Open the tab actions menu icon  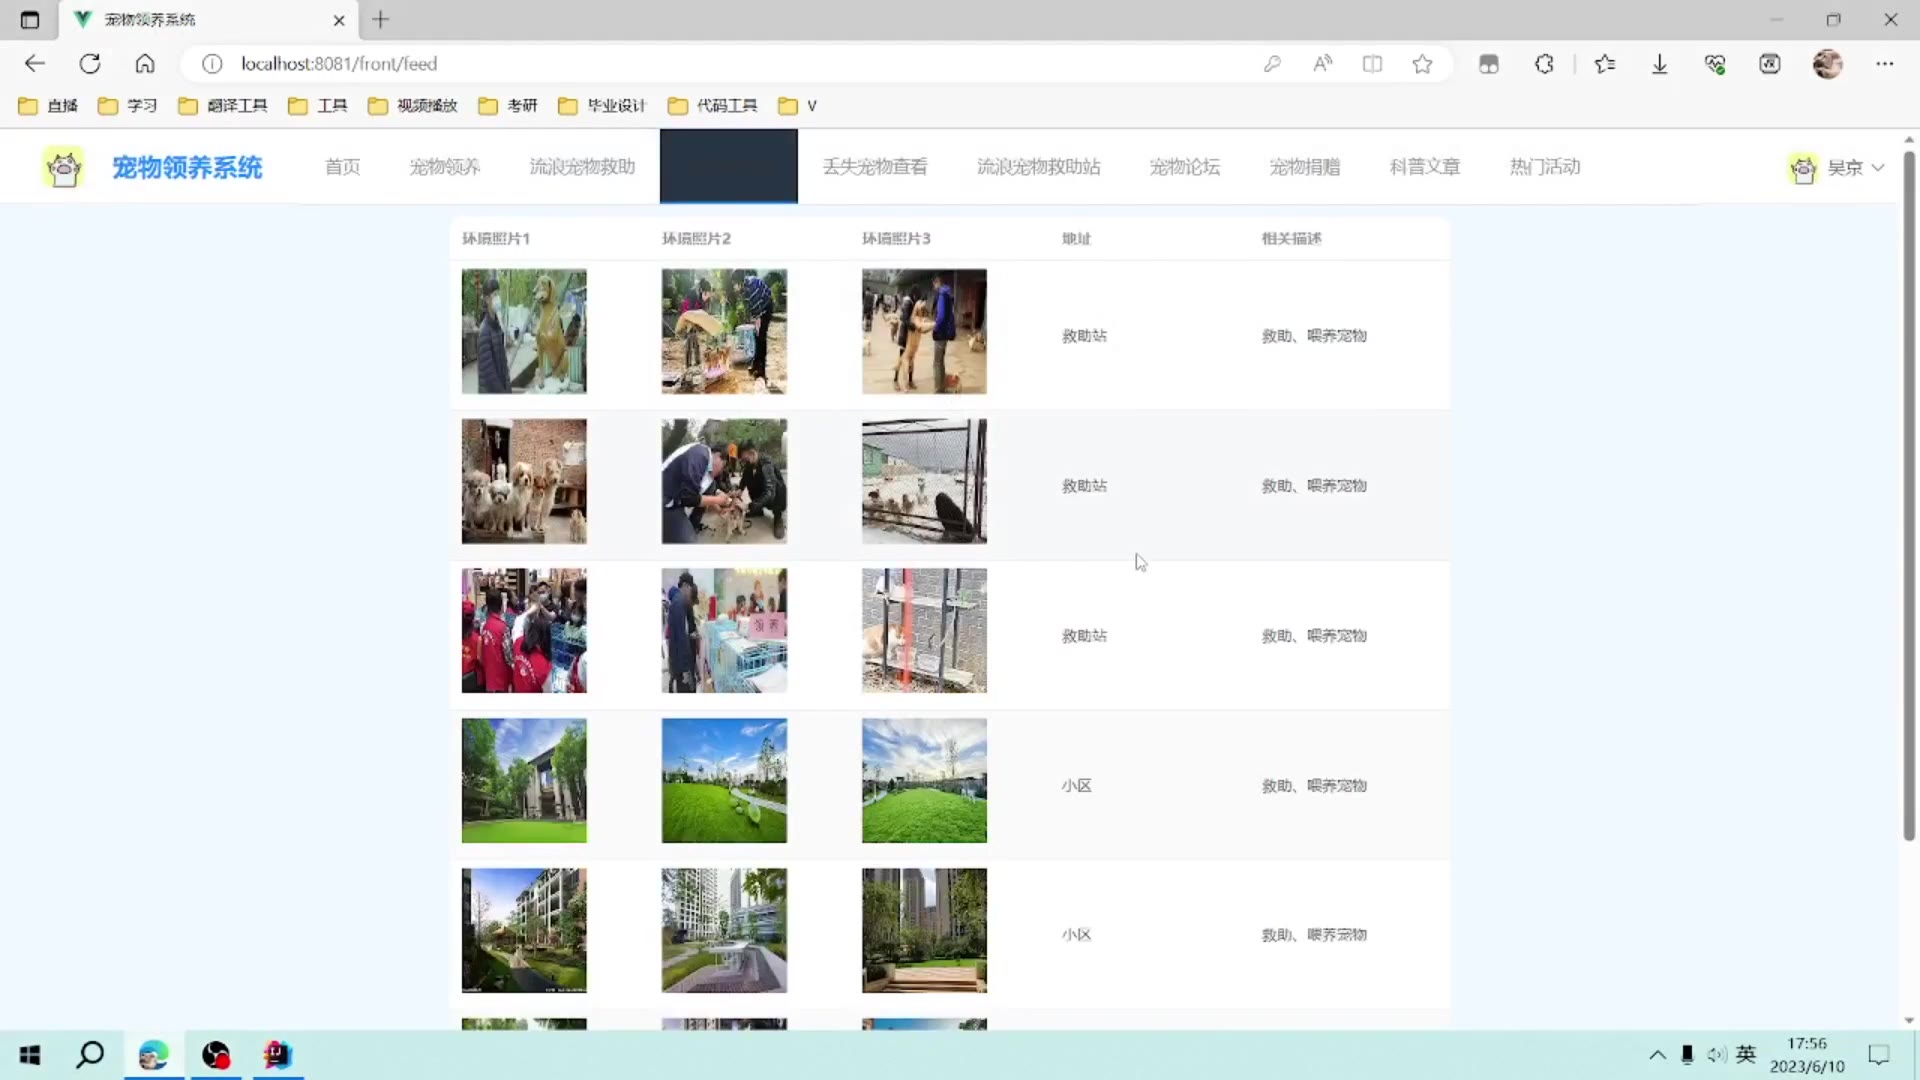coord(30,20)
